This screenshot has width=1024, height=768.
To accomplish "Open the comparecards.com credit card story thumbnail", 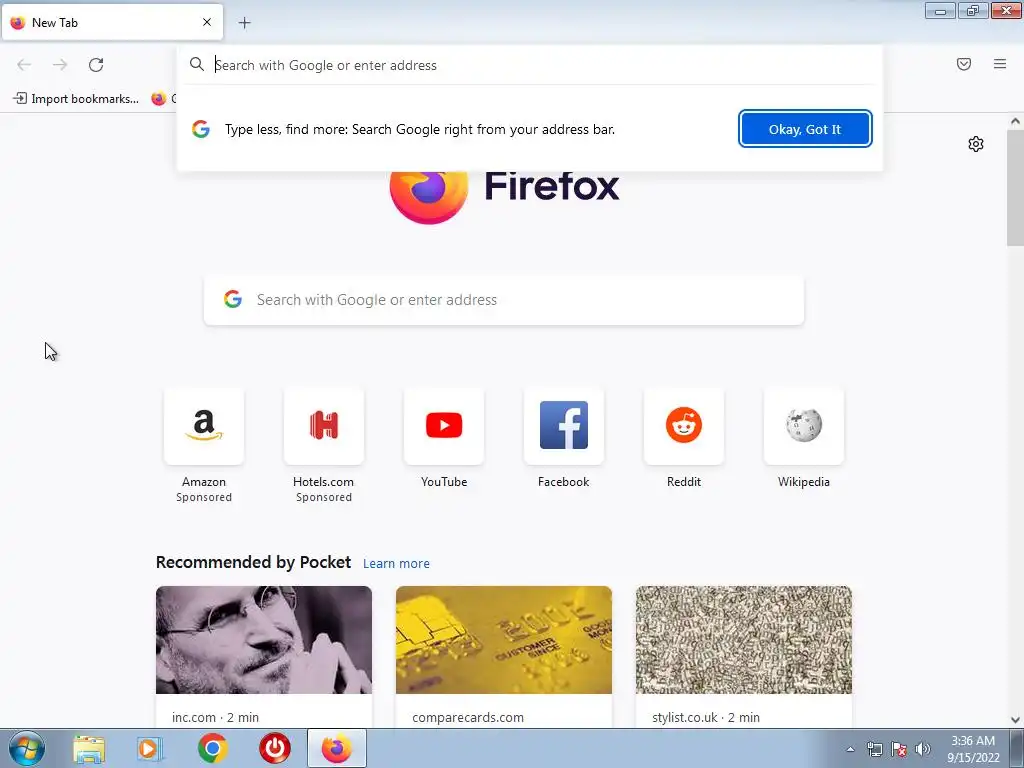I will [504, 640].
